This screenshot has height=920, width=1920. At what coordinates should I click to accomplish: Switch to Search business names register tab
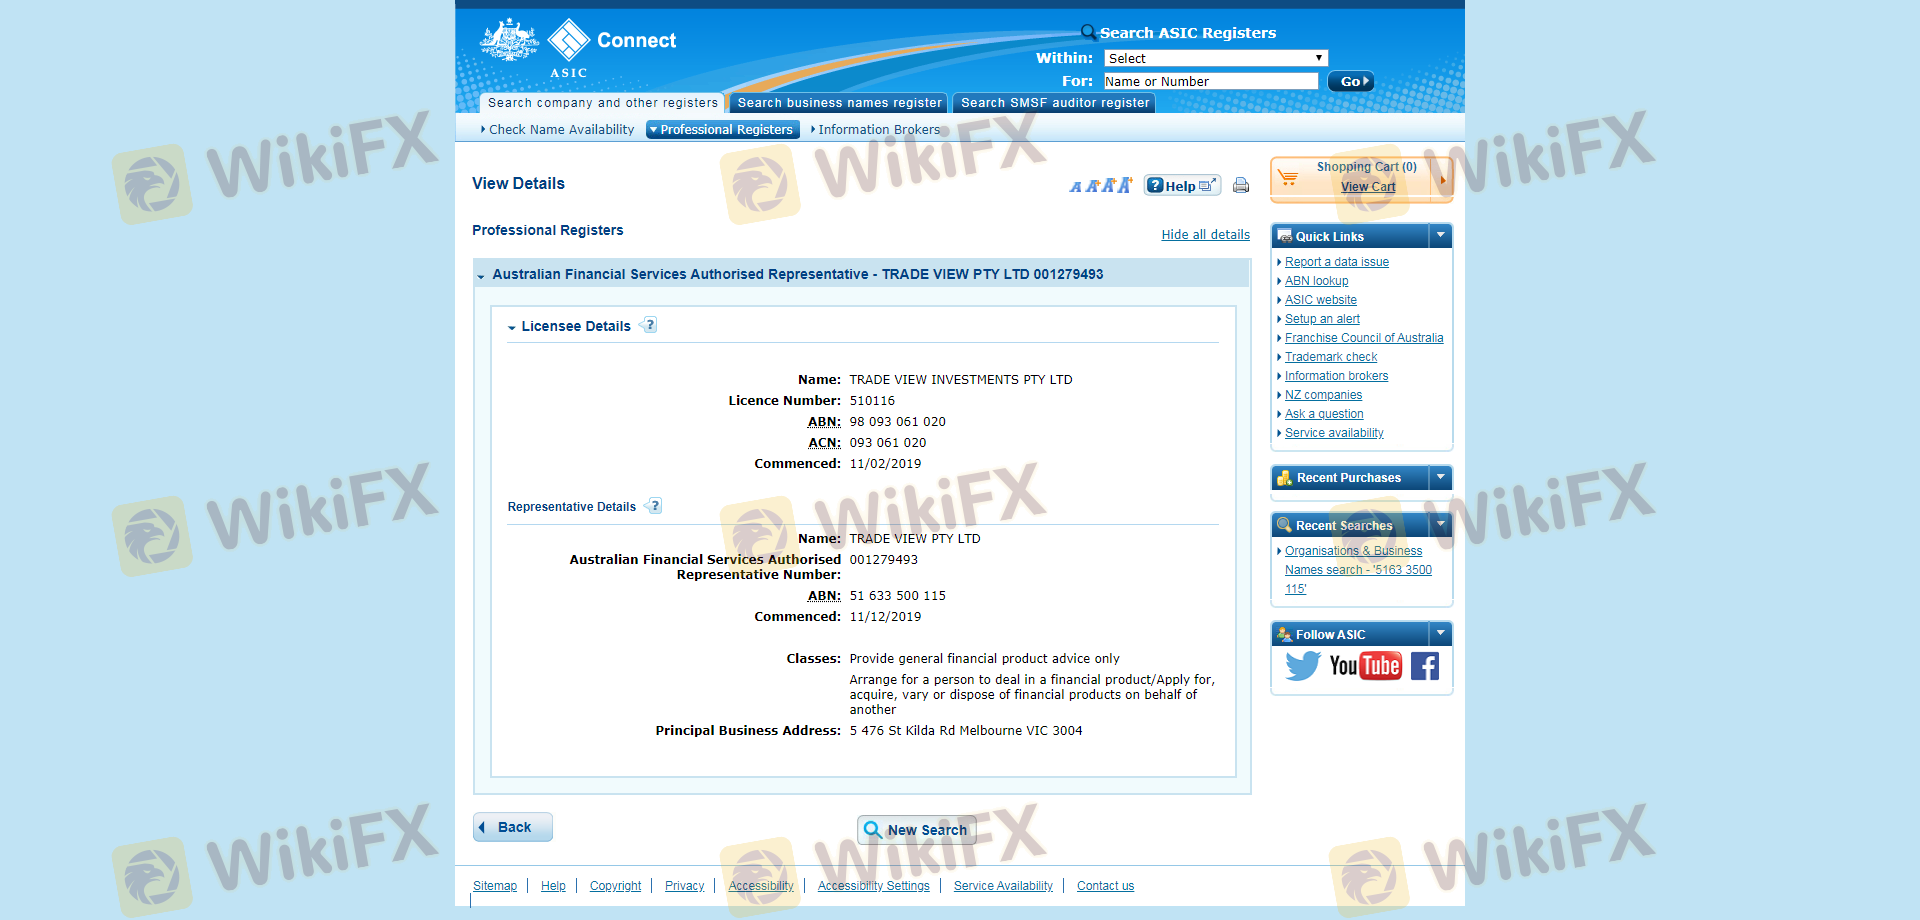tap(839, 103)
